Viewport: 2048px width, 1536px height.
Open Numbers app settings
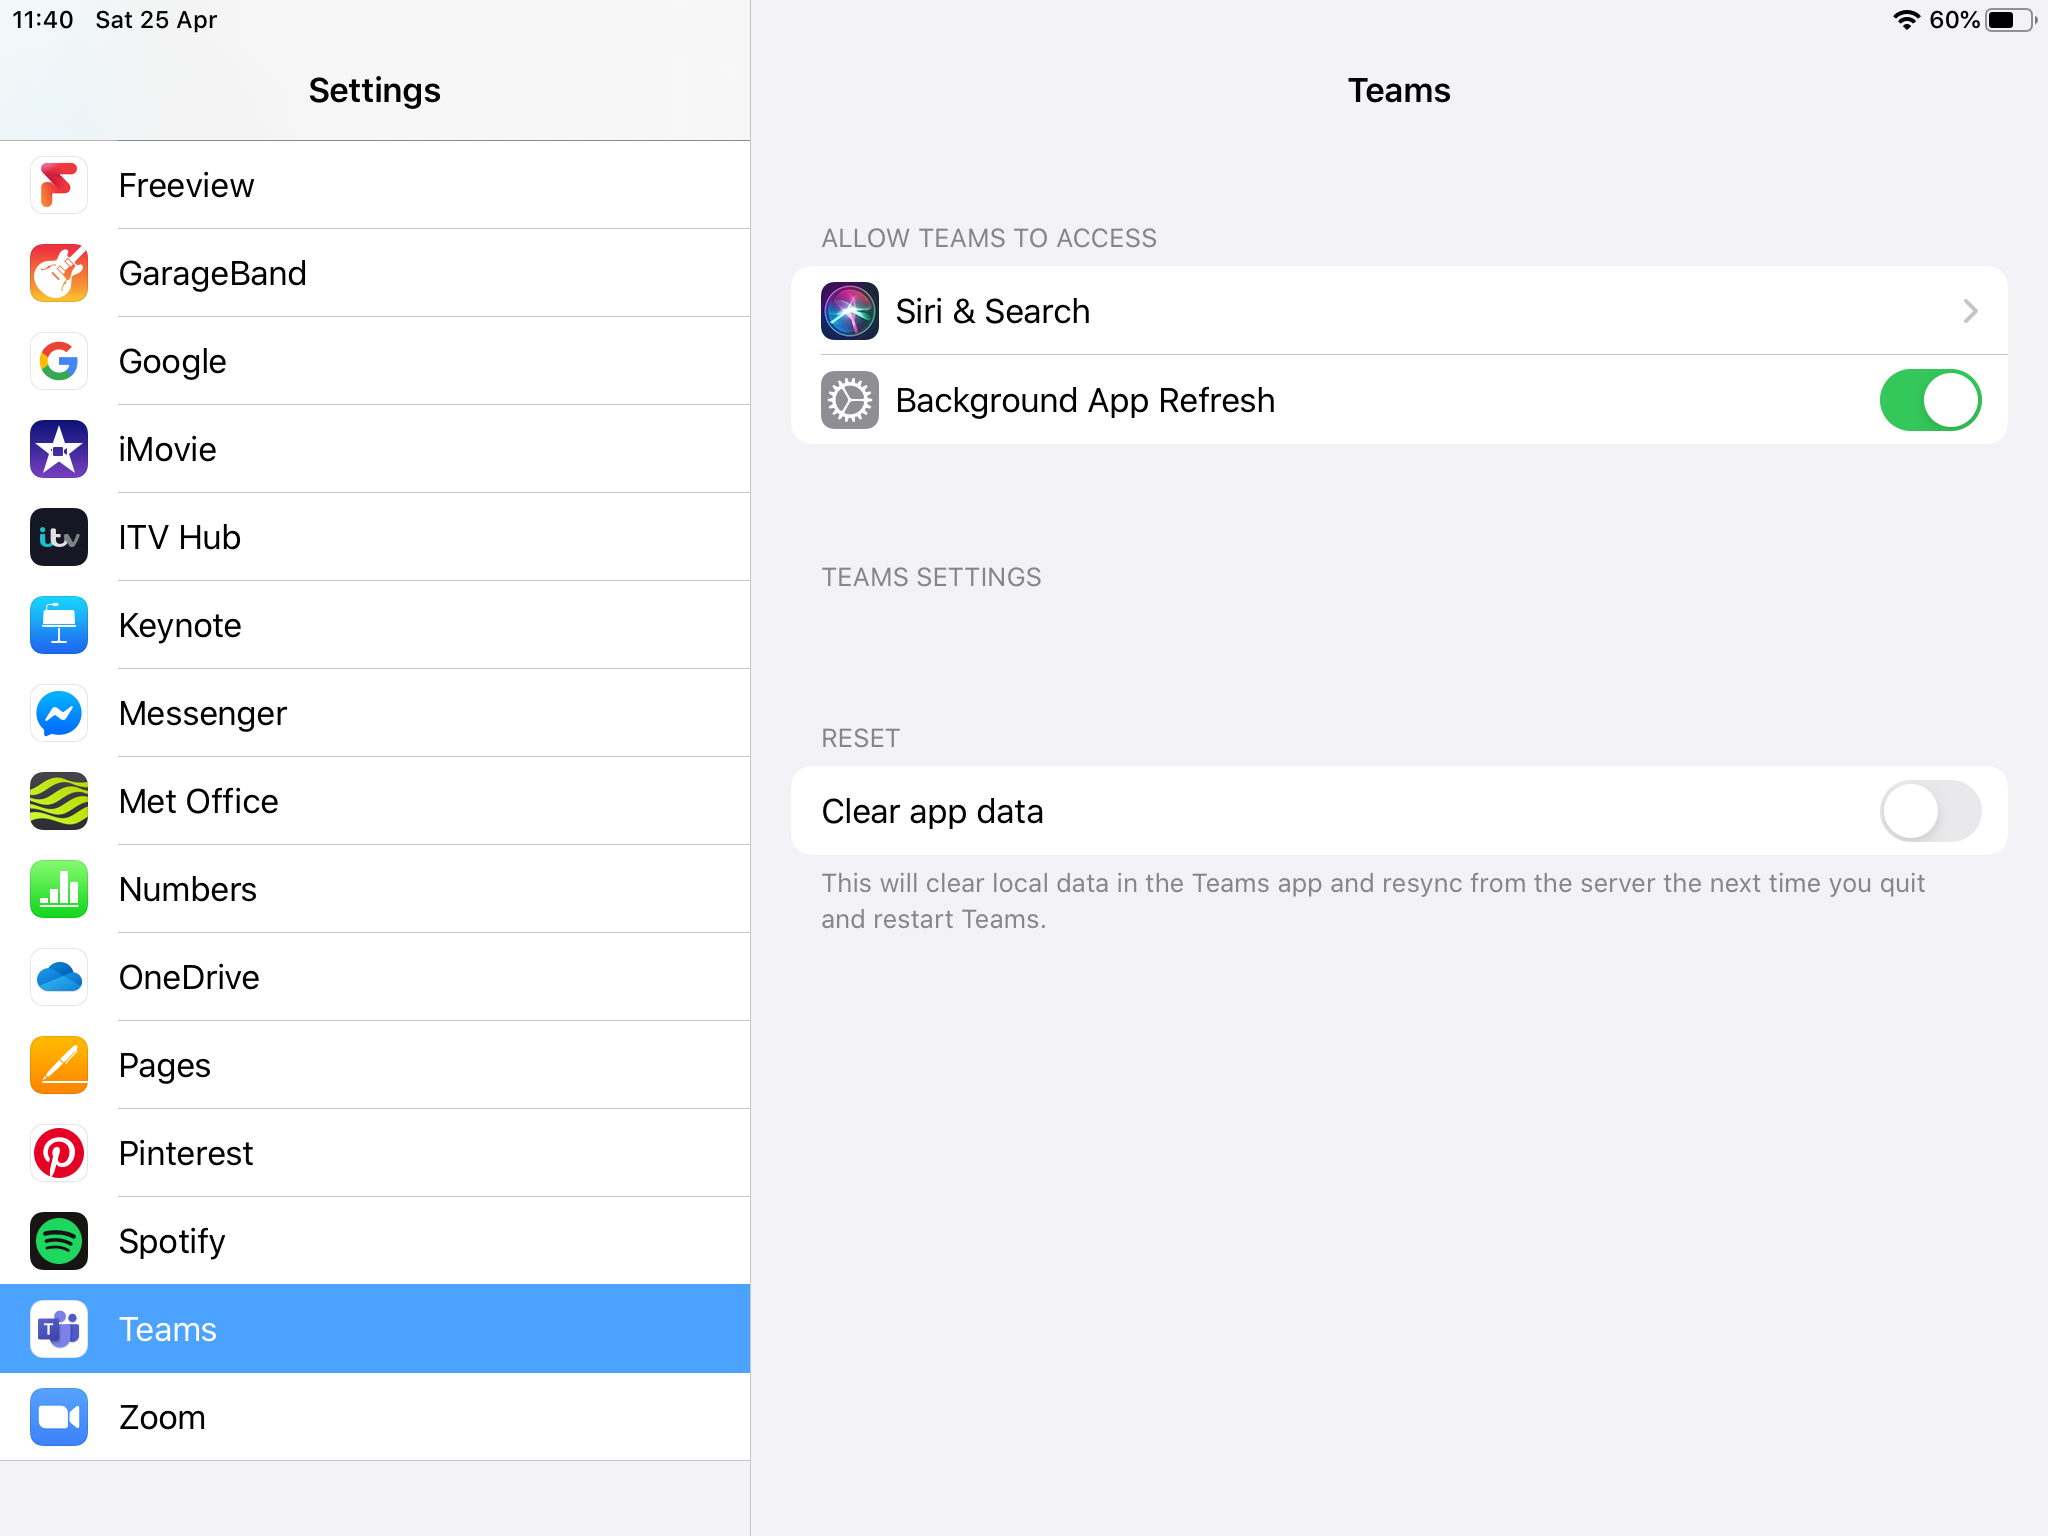[x=375, y=889]
